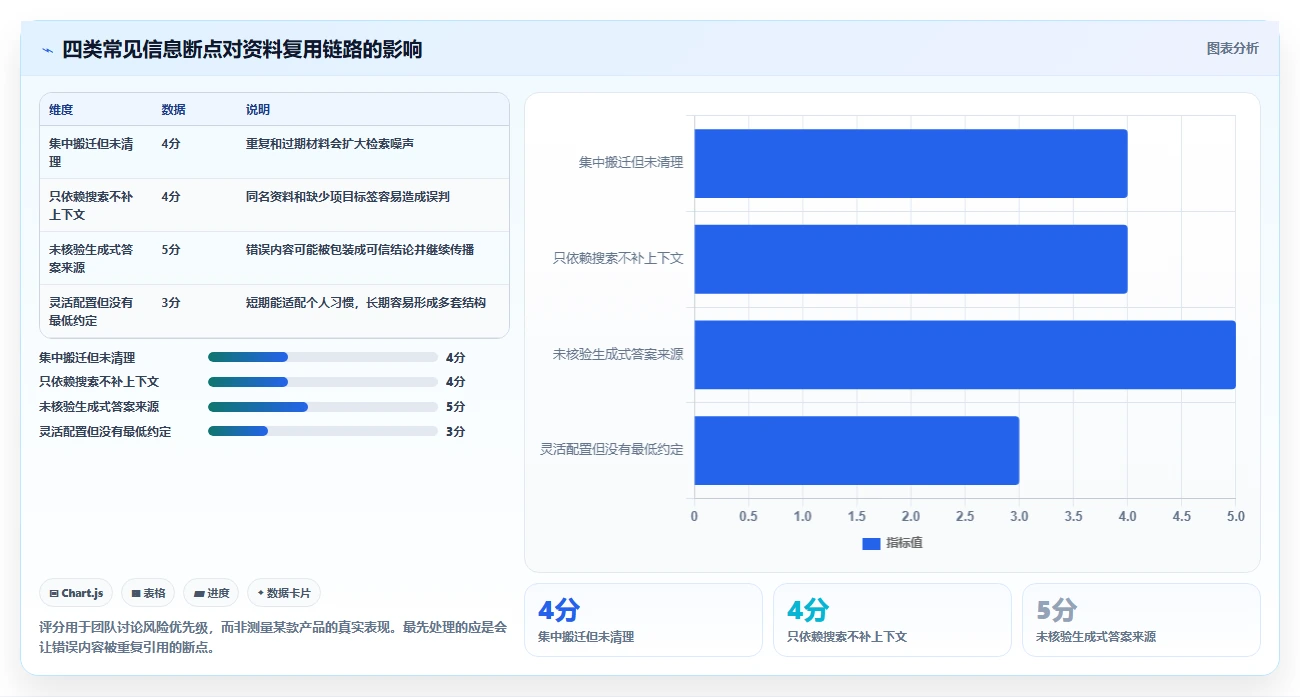
Task: Click progress bar for 集中搬迁但未清理
Action: 322,357
